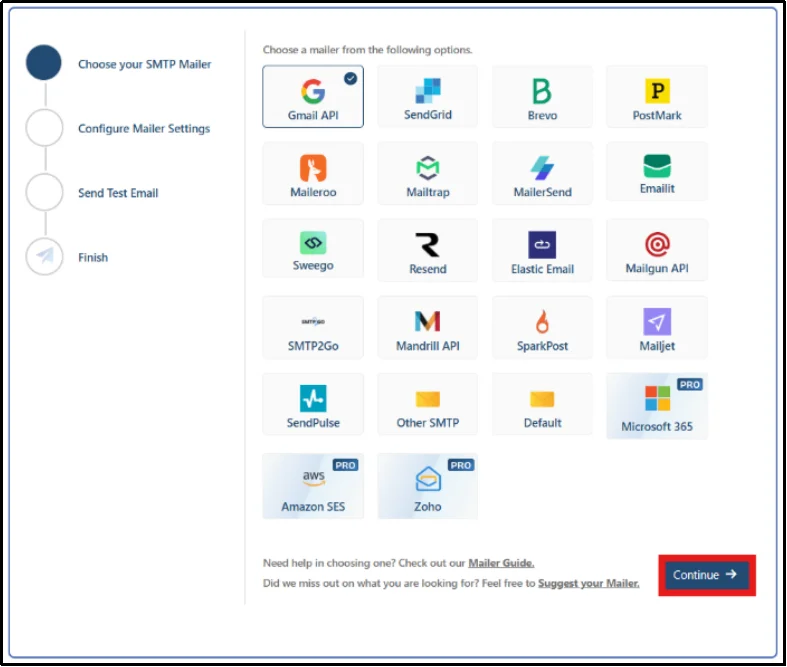787x667 pixels.
Task: Select the SMTP2Go mailer card
Action: point(313,327)
